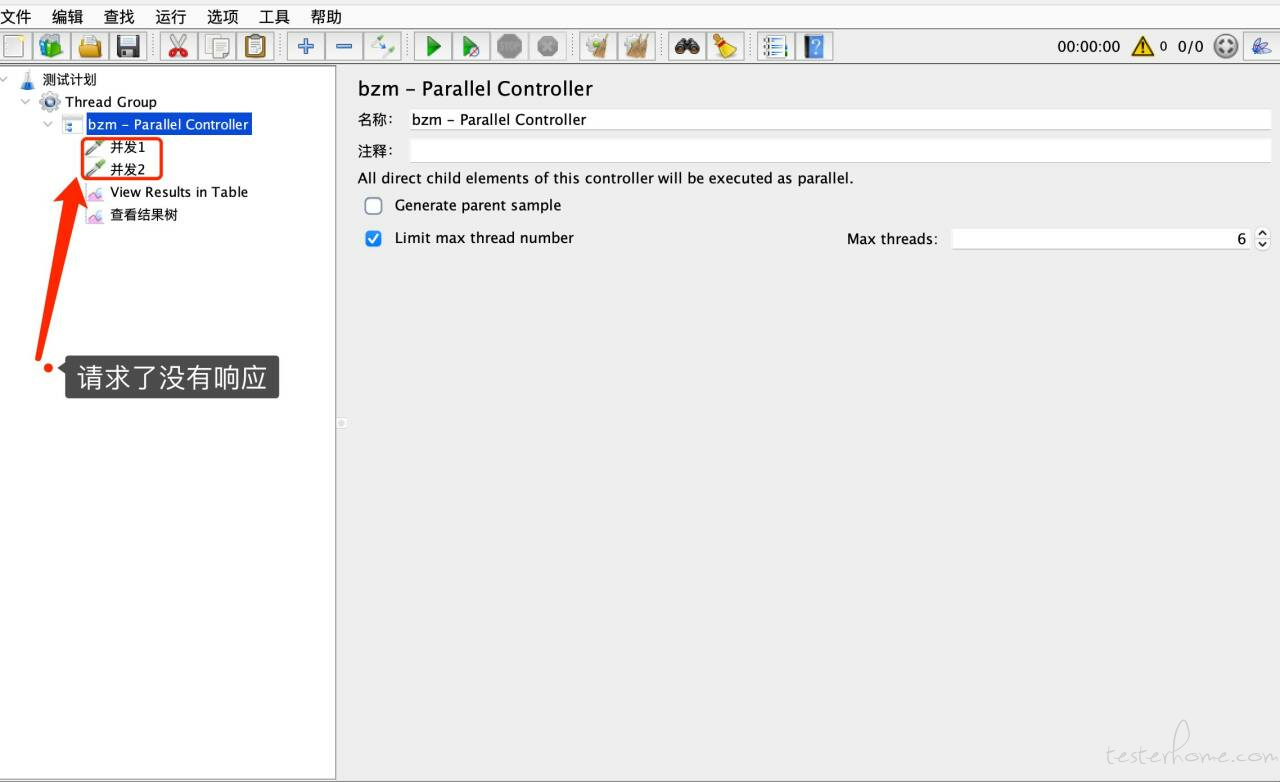The height and width of the screenshot is (782, 1280).
Task: Enable Generate parent sample checkbox
Action: 373,206
